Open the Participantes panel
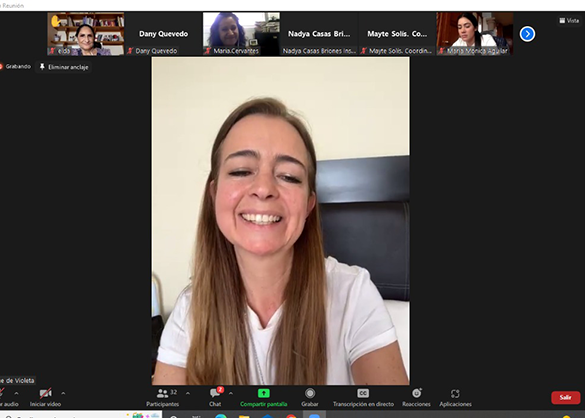This screenshot has height=418, width=585. pos(163,397)
